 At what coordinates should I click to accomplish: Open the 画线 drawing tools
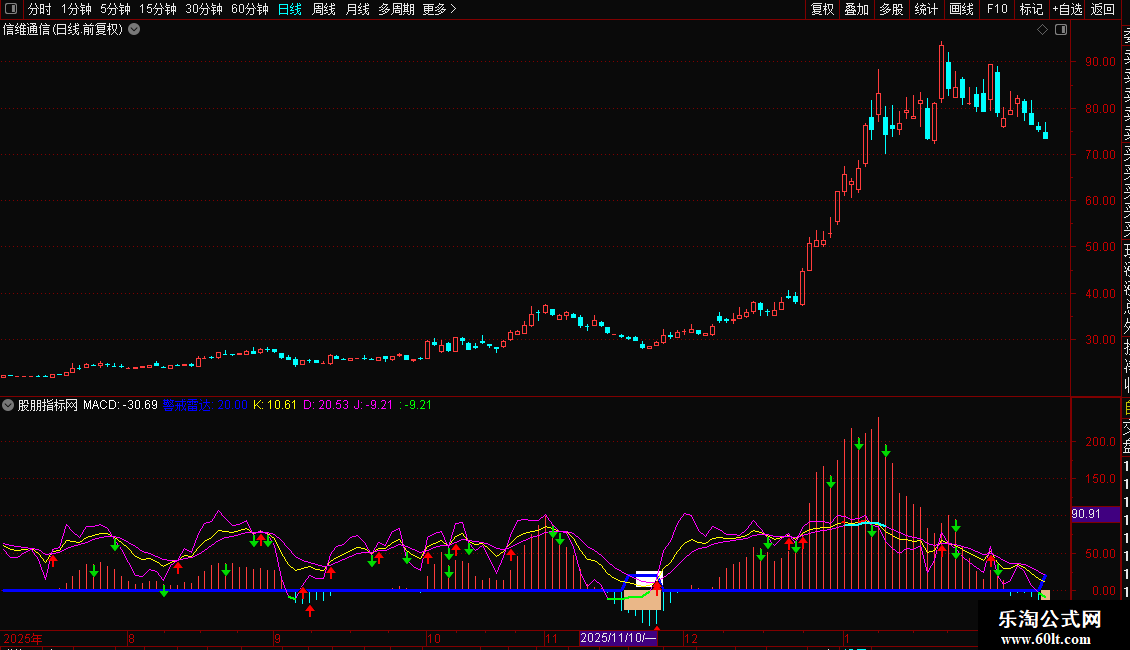[x=961, y=9]
